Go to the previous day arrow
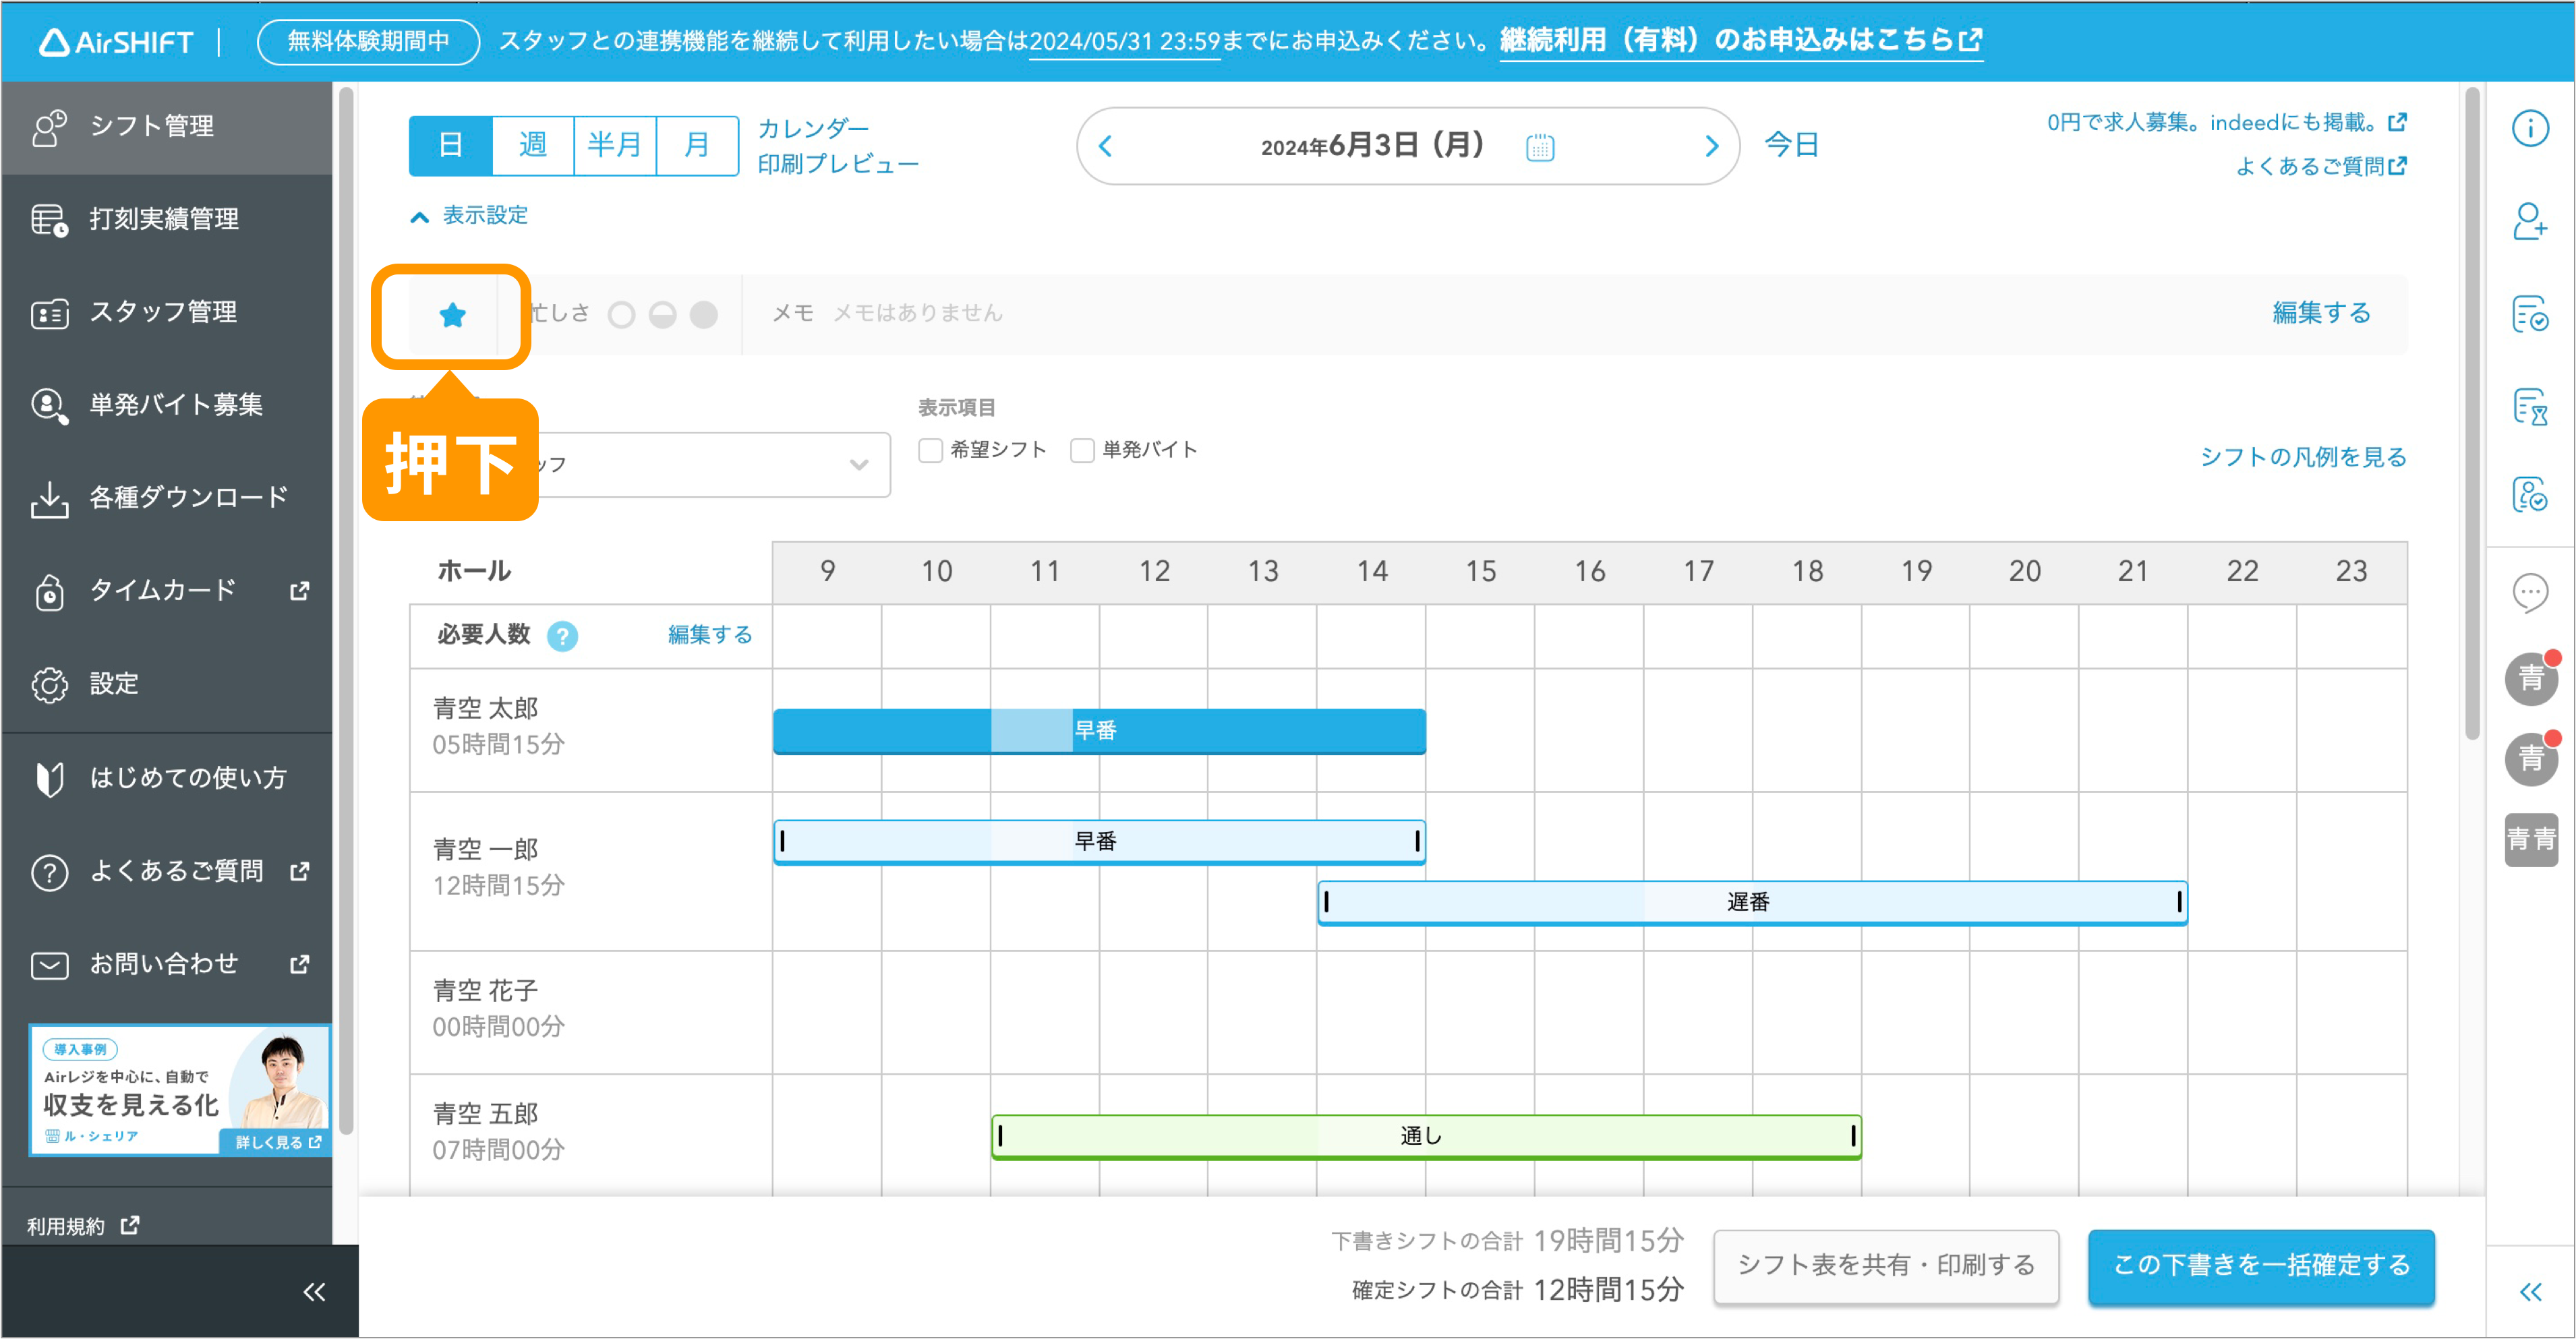The width and height of the screenshot is (2576, 1339). click(x=1105, y=146)
